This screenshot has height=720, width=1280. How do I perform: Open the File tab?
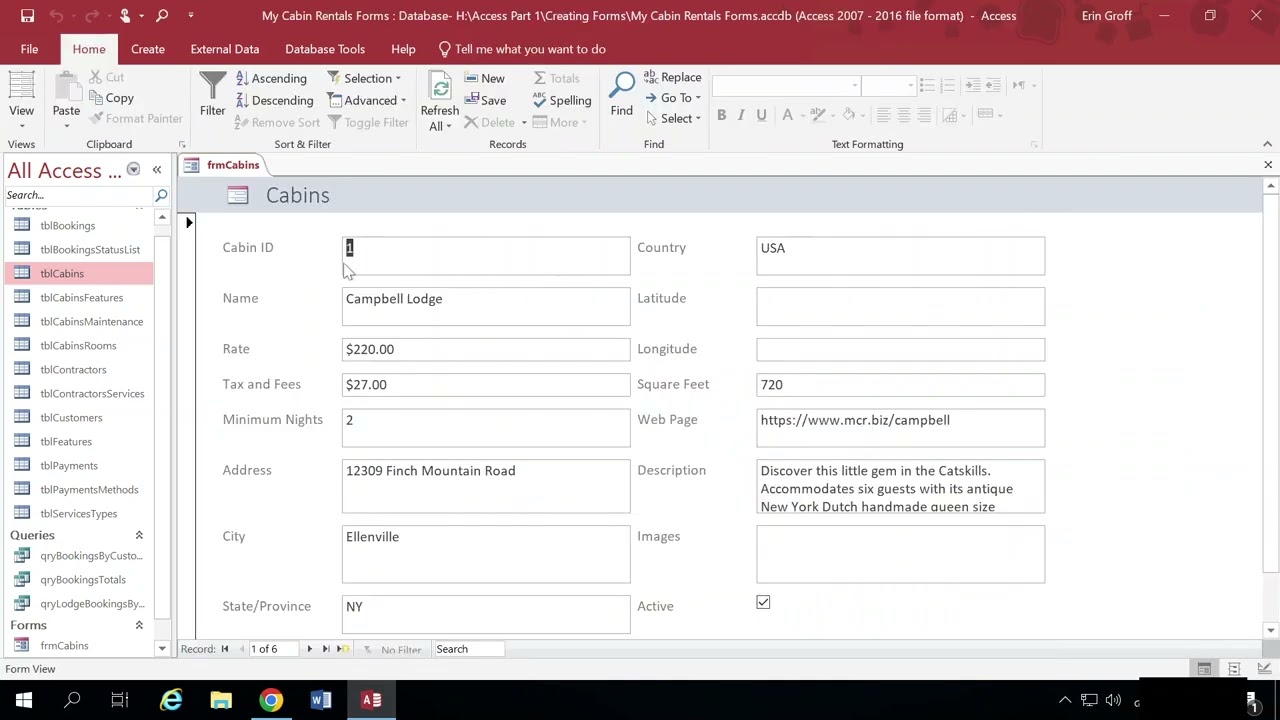pos(29,49)
